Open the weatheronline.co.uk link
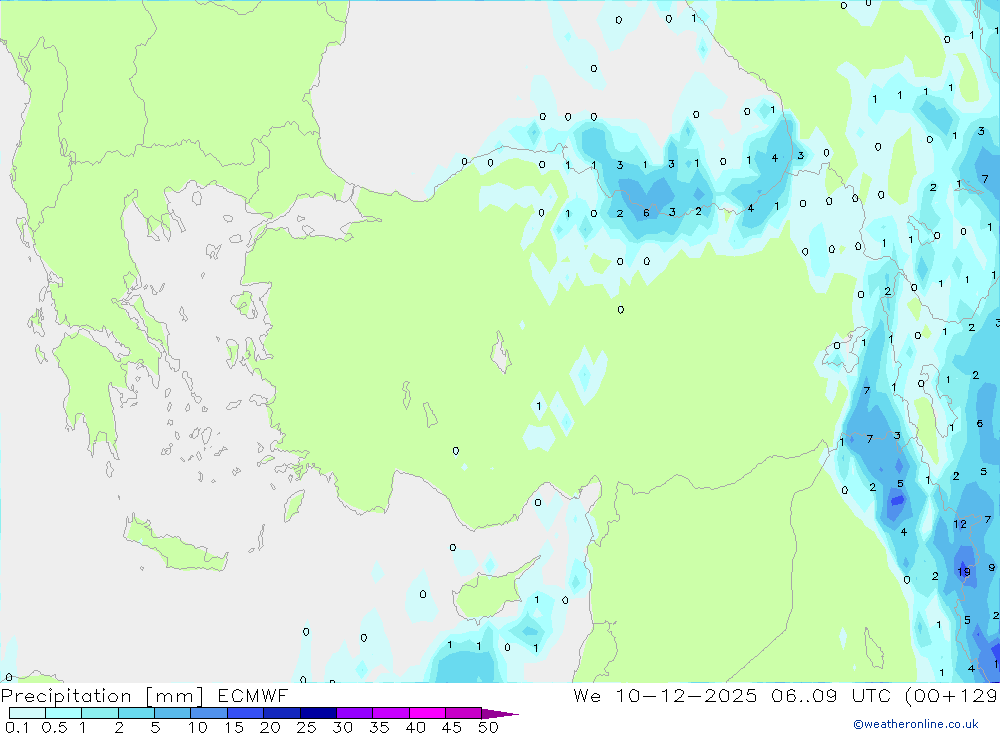The image size is (1000, 733). tap(916, 724)
